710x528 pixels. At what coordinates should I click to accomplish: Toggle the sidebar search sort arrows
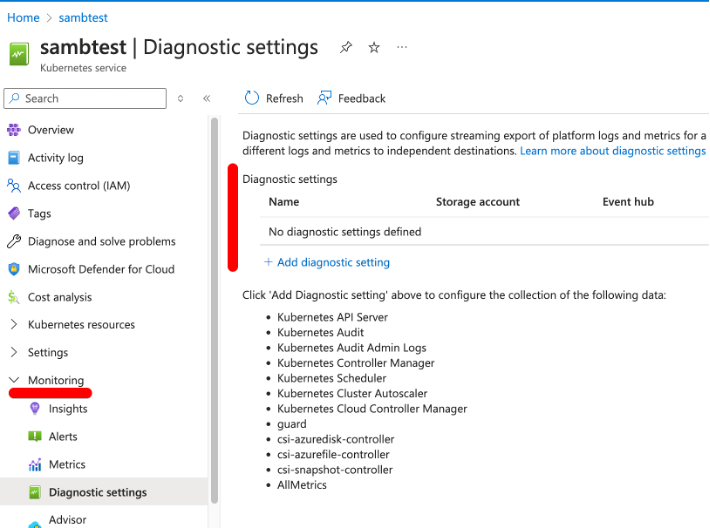(180, 98)
